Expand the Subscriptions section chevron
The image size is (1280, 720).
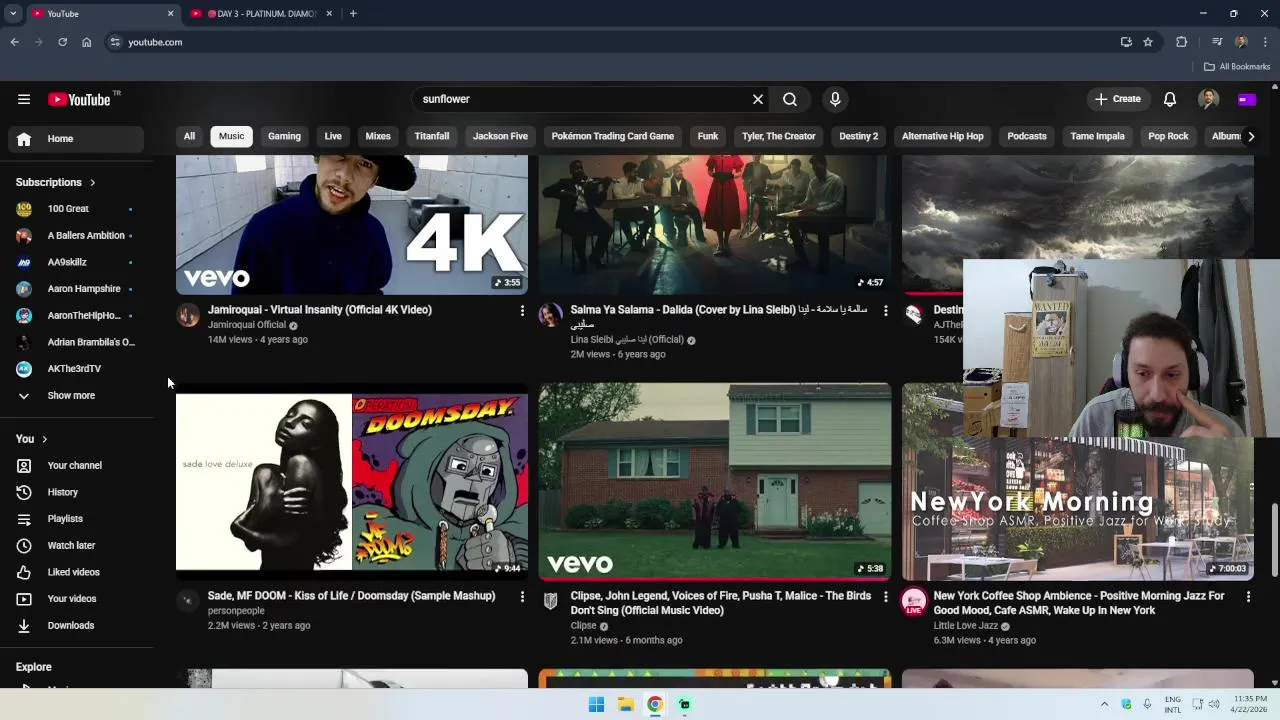point(92,183)
